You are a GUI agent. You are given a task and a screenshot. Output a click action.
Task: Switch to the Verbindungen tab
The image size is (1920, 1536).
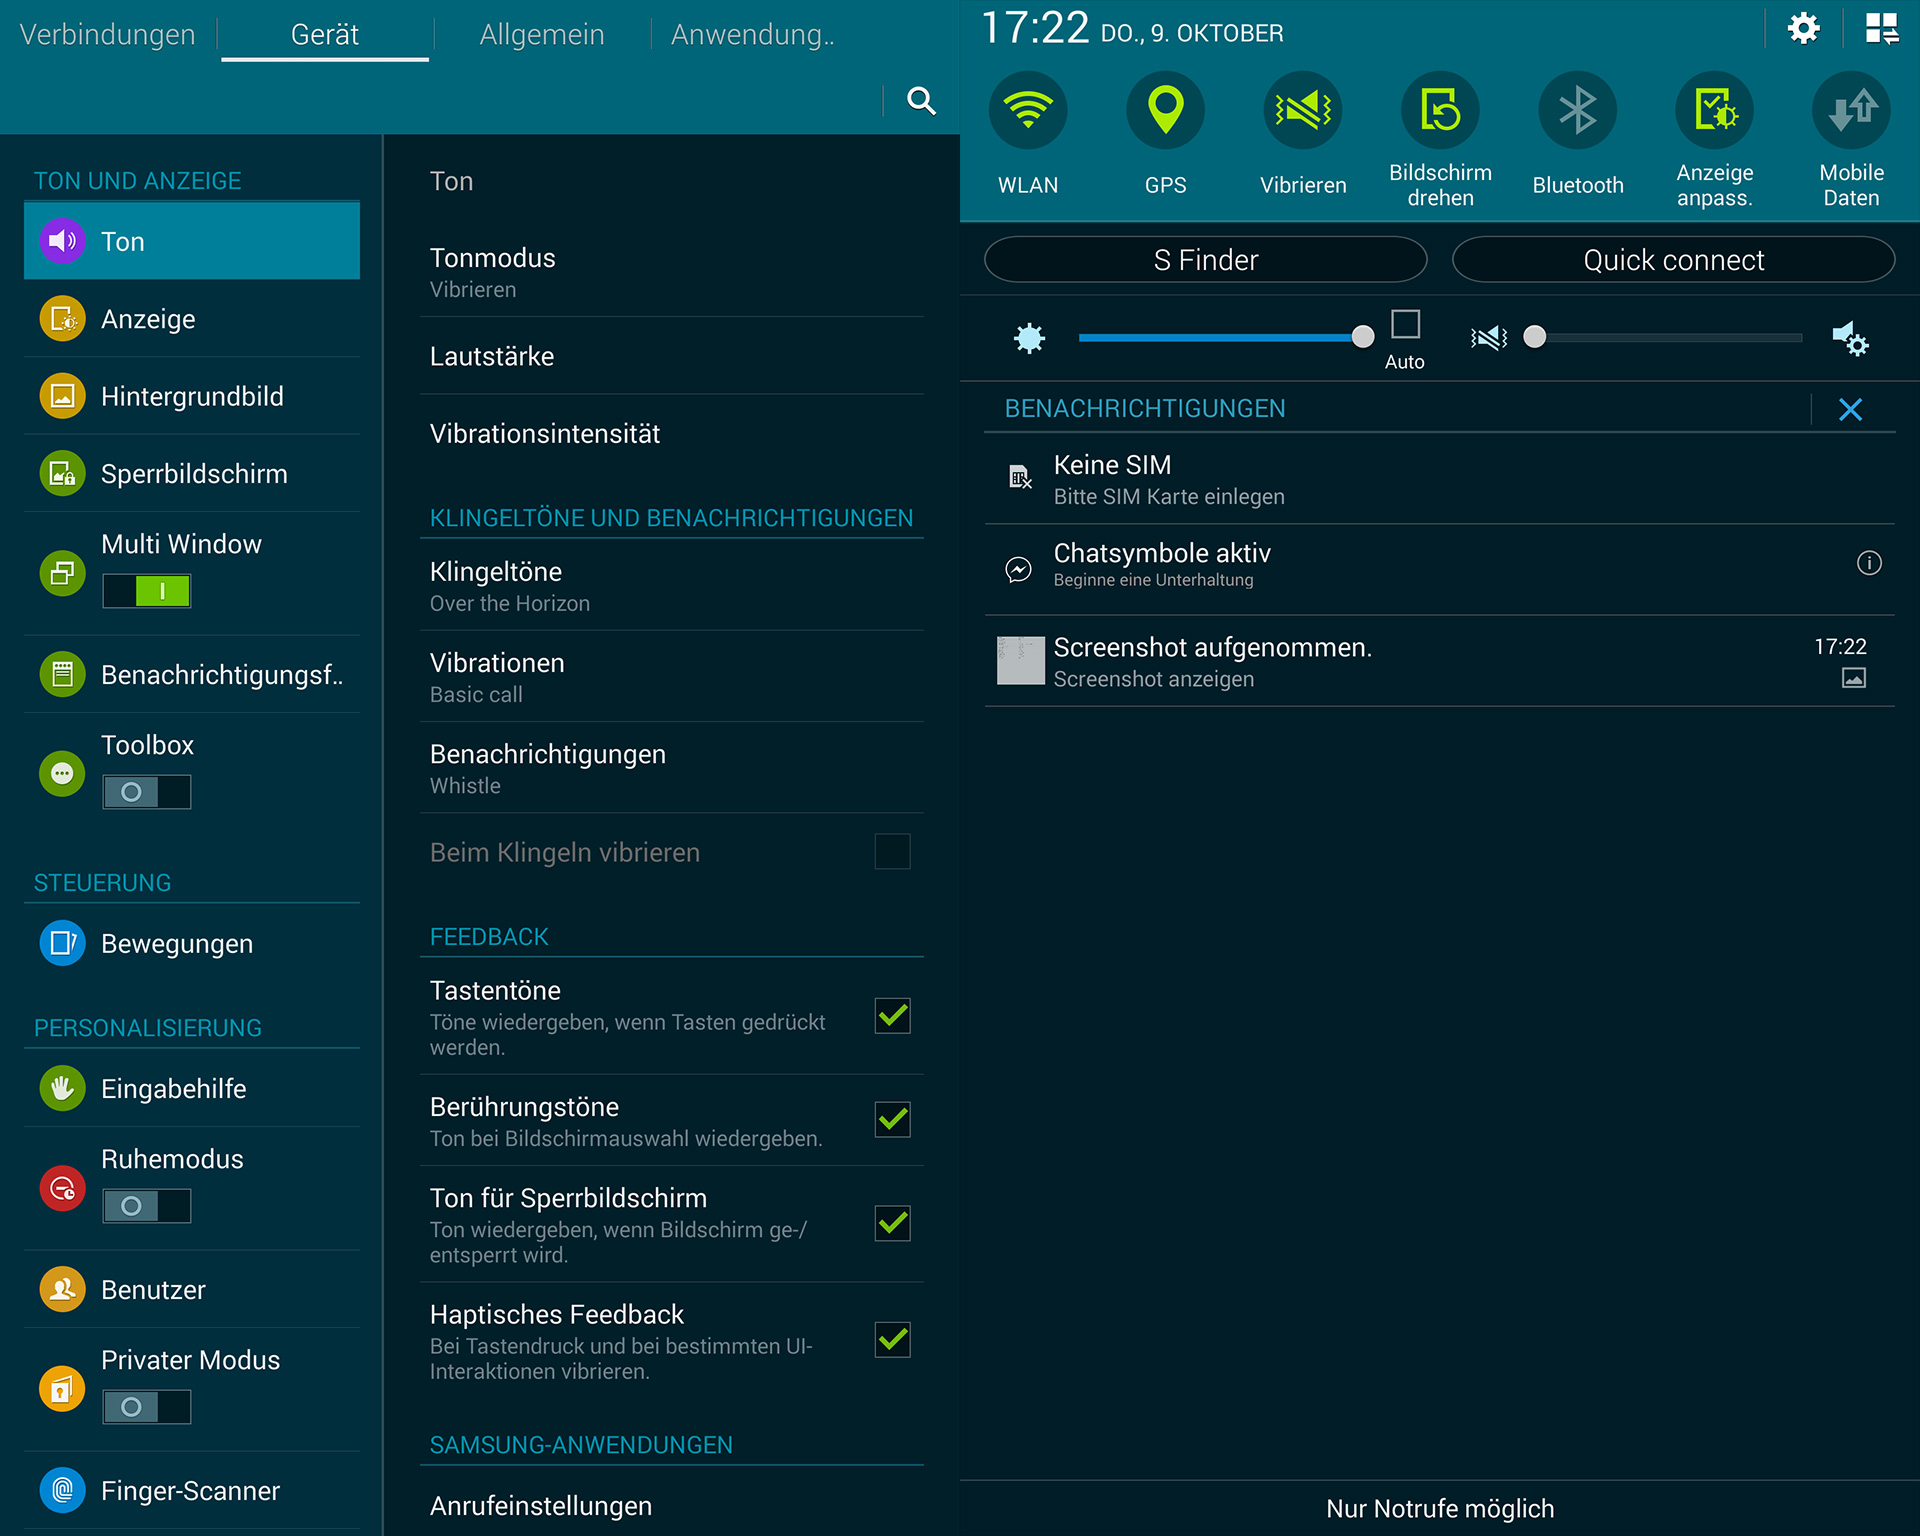[x=107, y=35]
